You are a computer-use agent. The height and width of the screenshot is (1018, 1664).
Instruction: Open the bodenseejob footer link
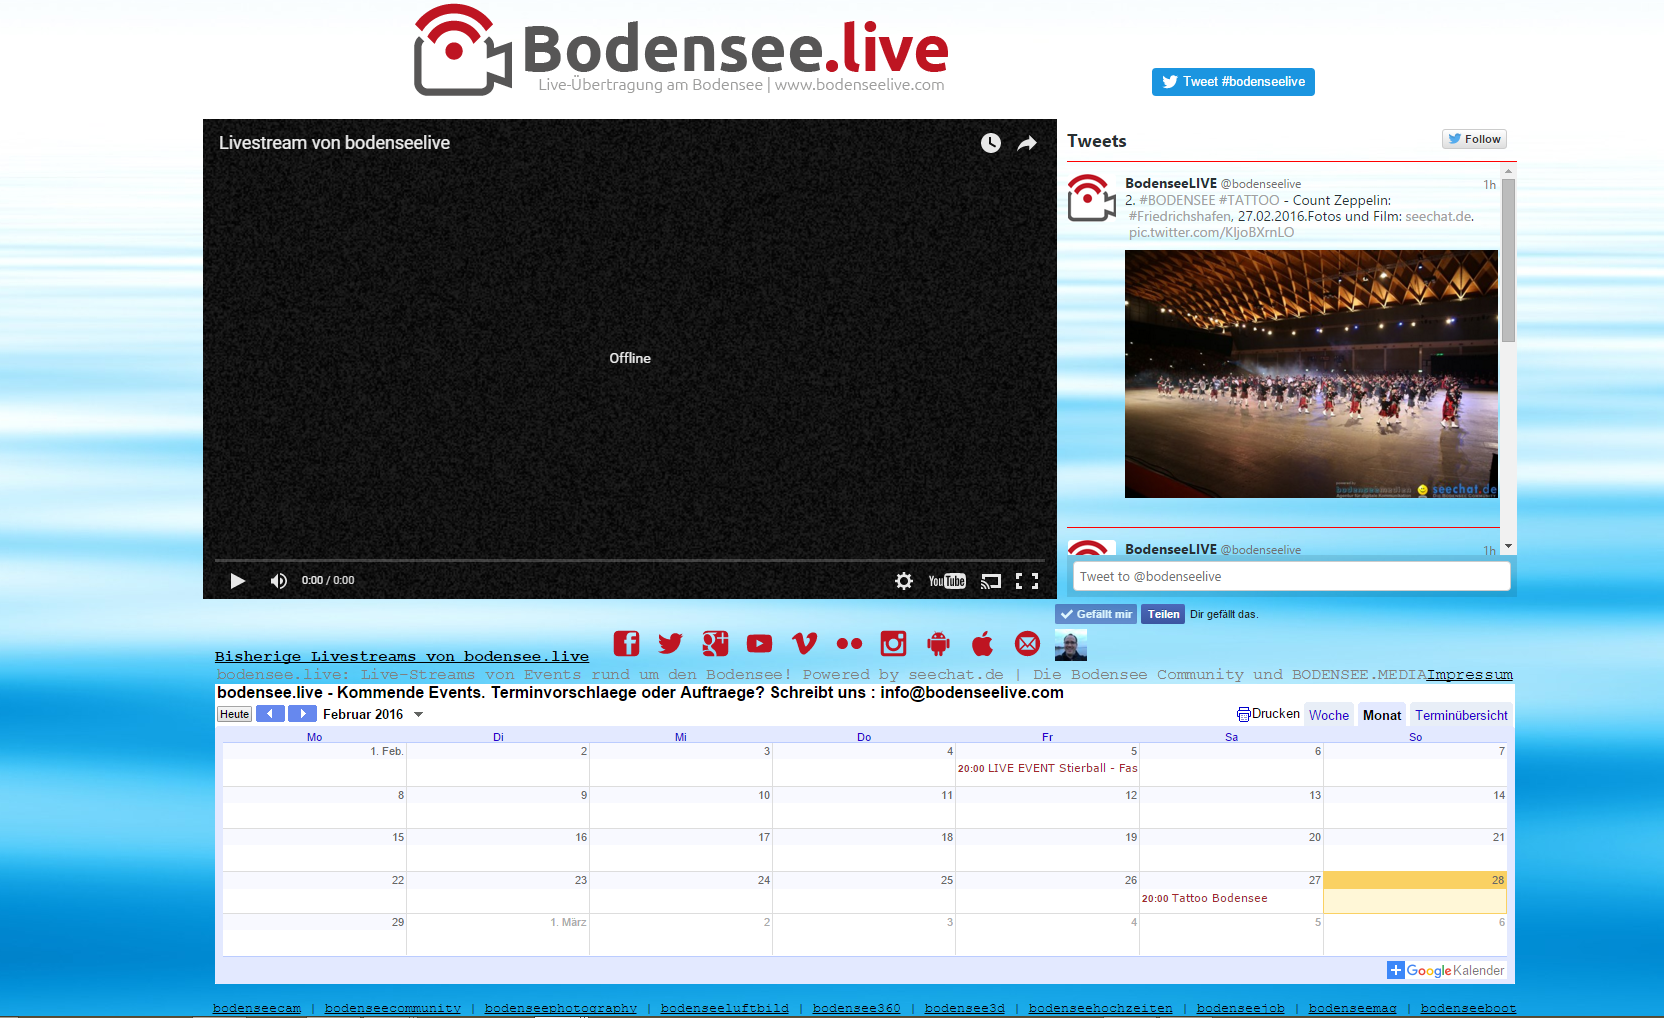point(1241,1008)
